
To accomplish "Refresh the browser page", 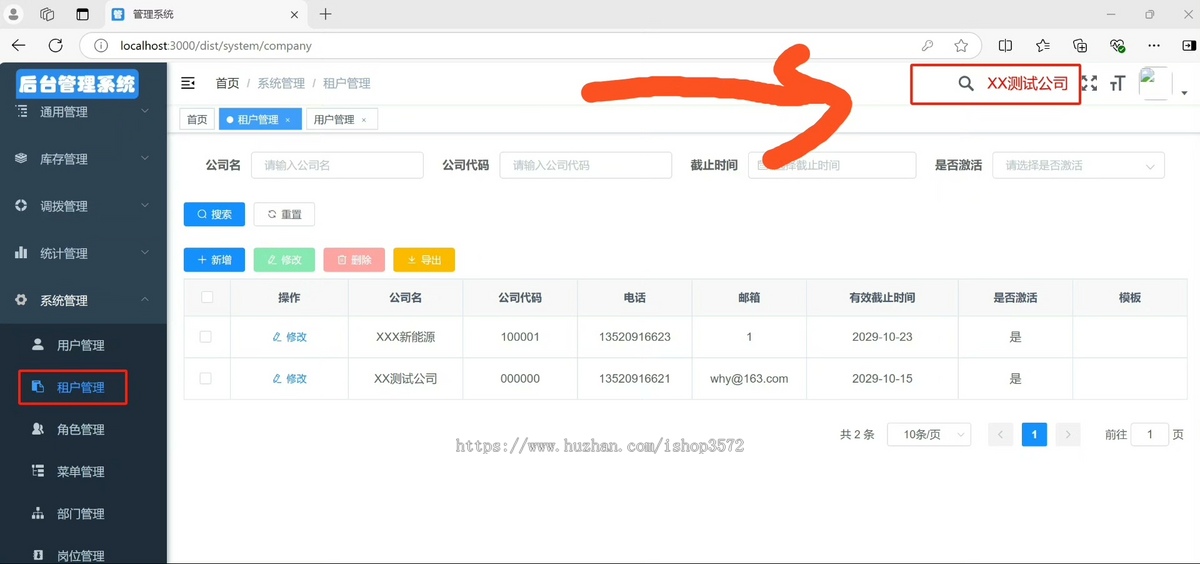I will click(x=56, y=45).
